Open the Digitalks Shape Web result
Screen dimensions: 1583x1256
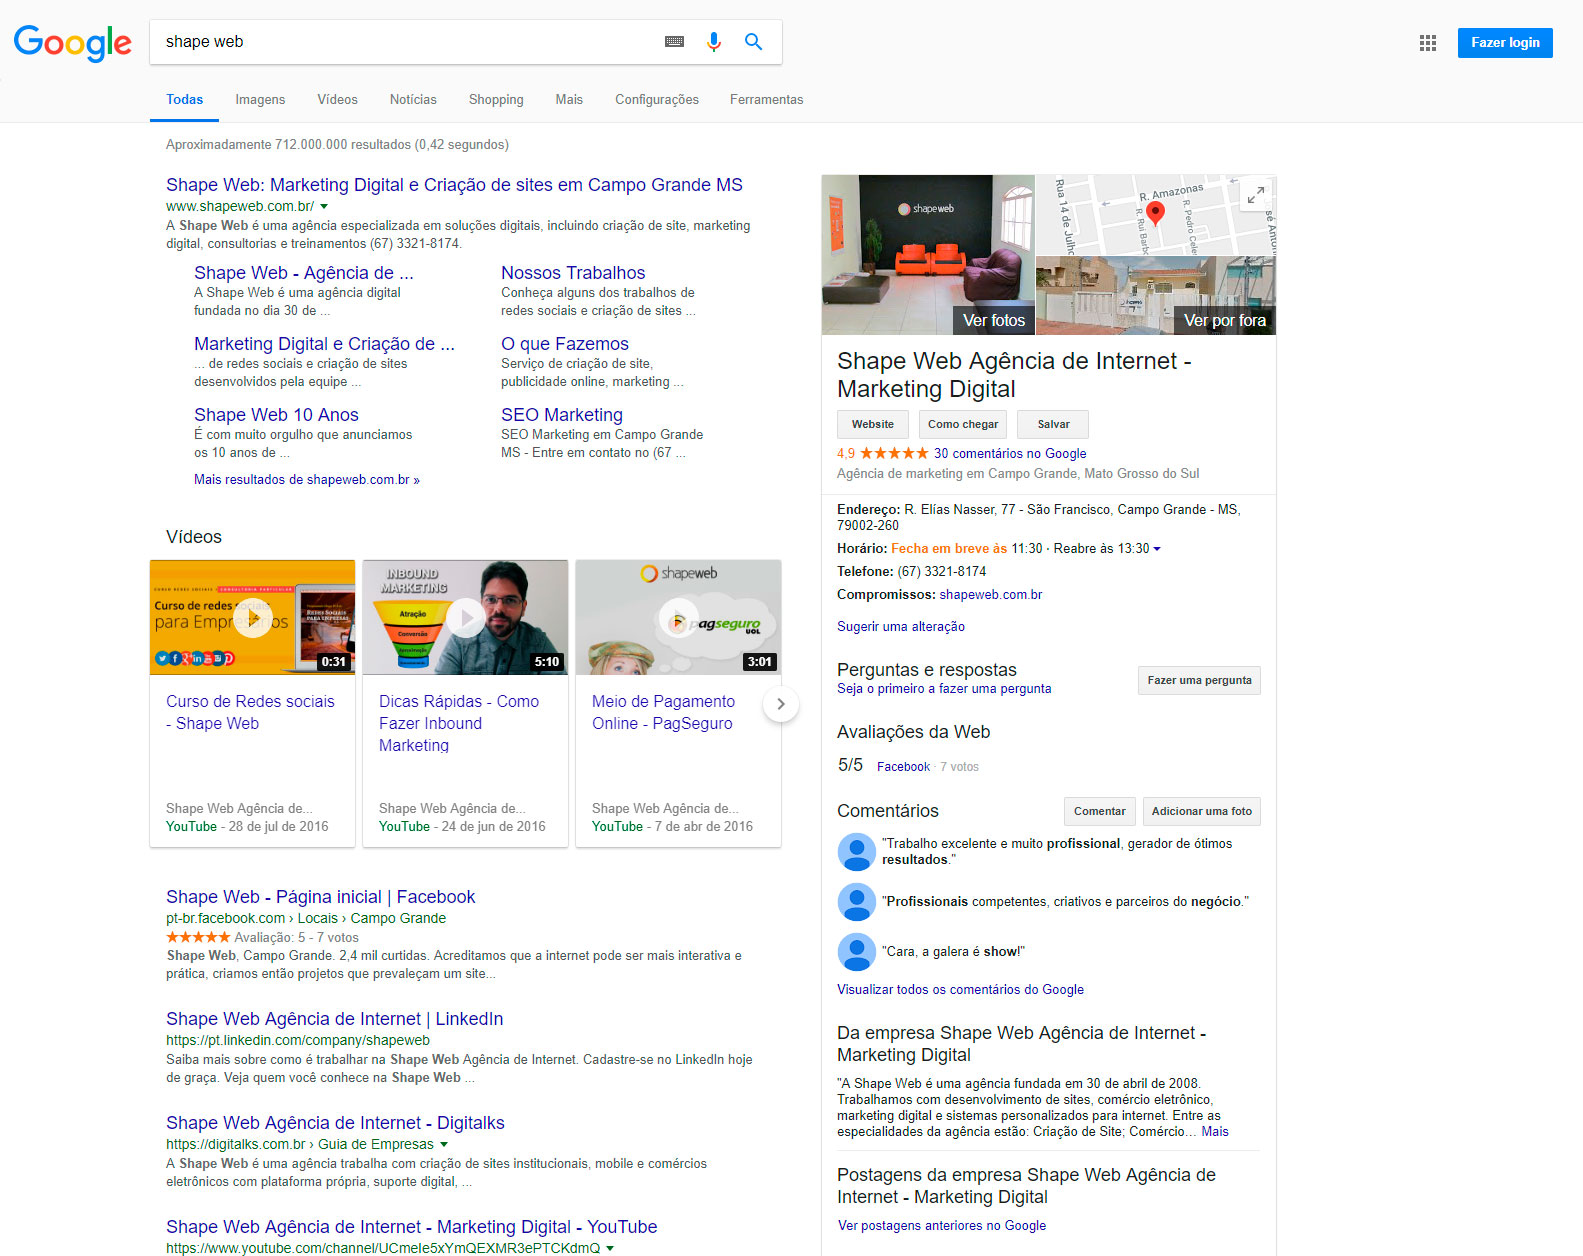pyautogui.click(x=335, y=1123)
